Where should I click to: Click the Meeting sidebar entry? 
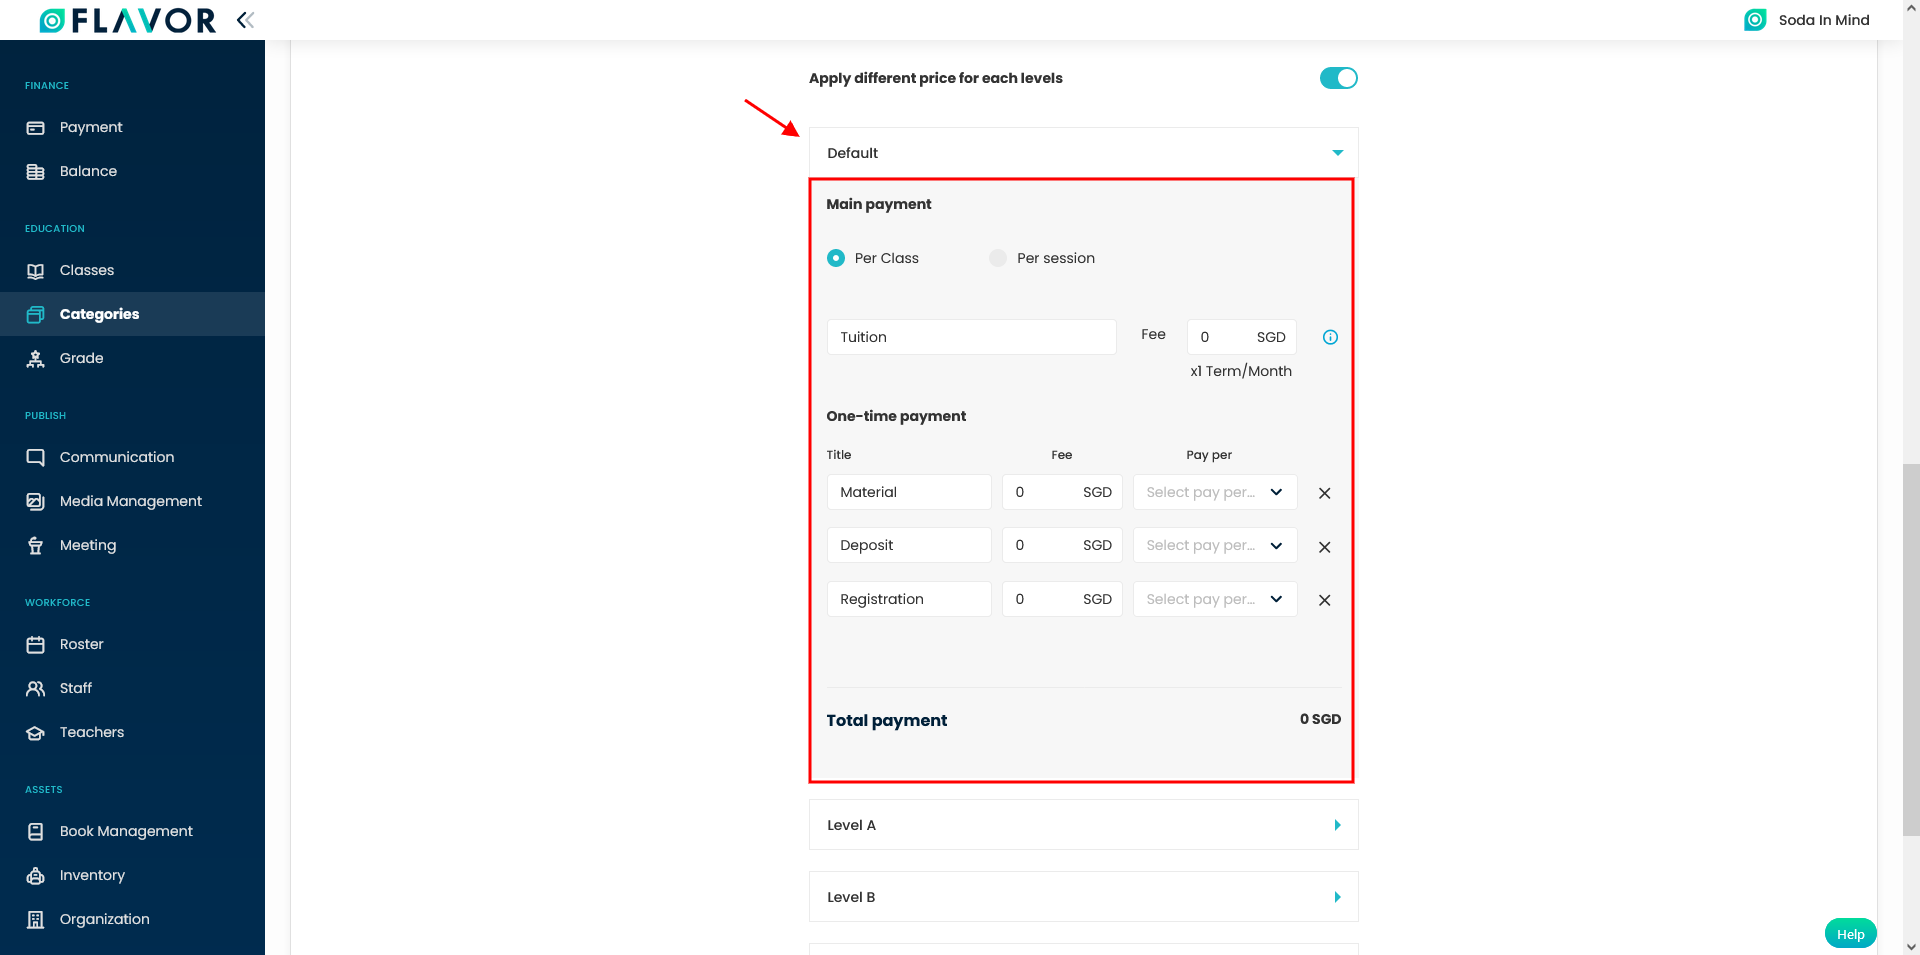(132, 545)
